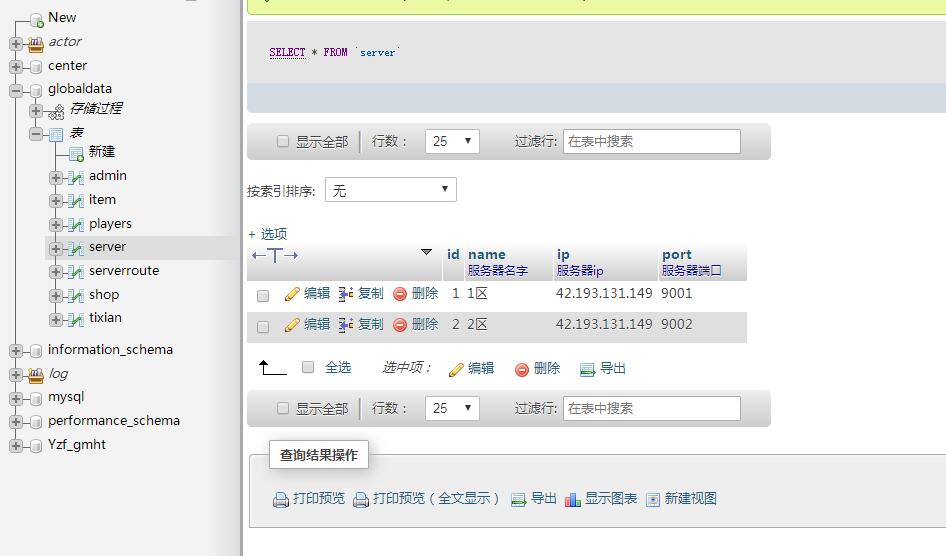946x556 pixels.
Task: Click the print preview printer icon
Action: point(281,499)
